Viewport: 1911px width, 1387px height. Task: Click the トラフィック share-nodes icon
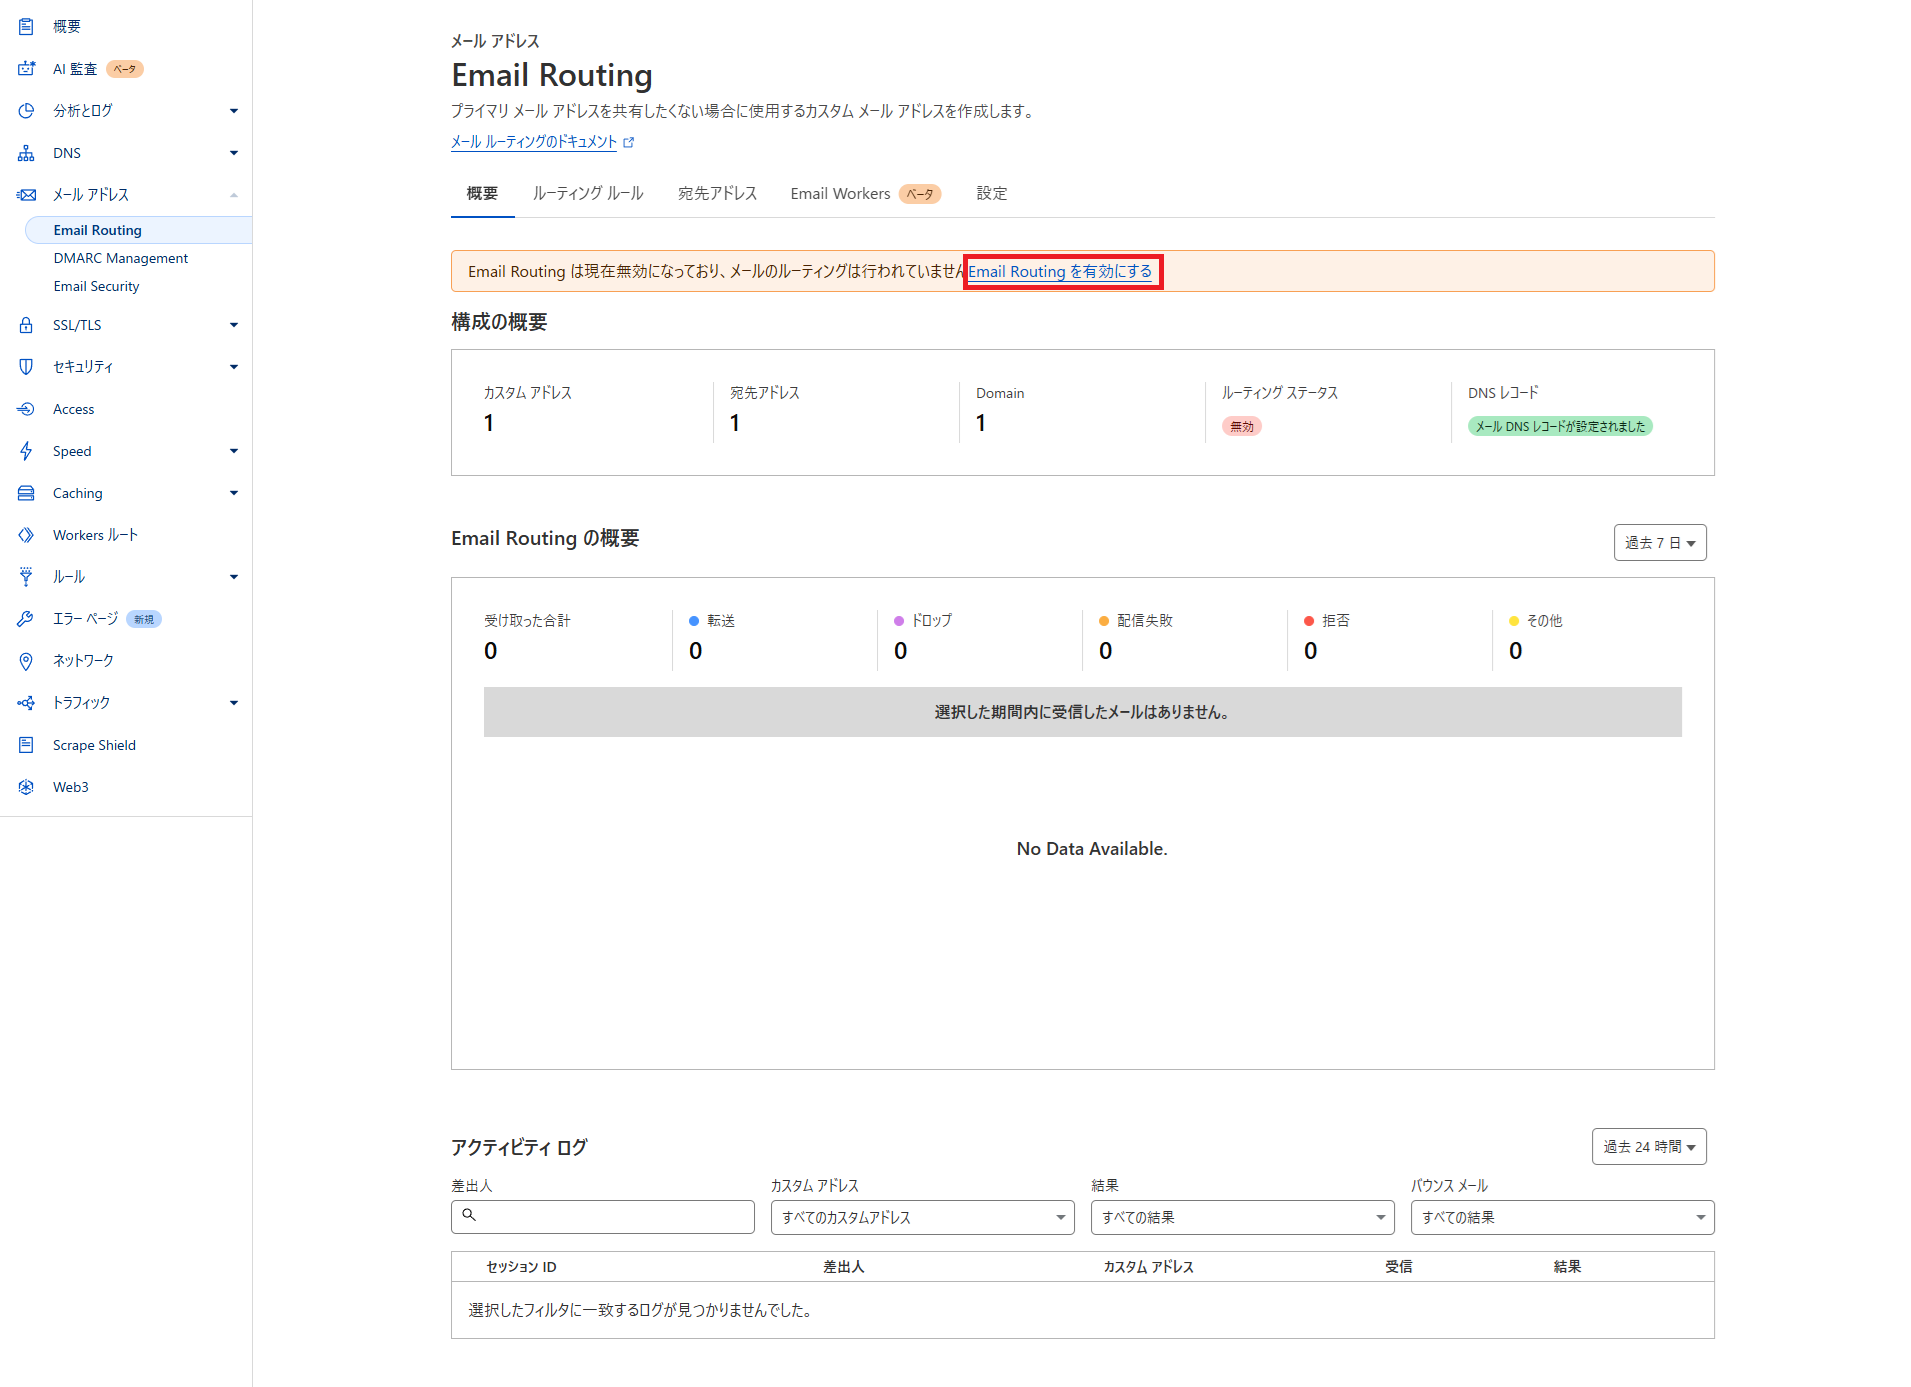[x=26, y=703]
